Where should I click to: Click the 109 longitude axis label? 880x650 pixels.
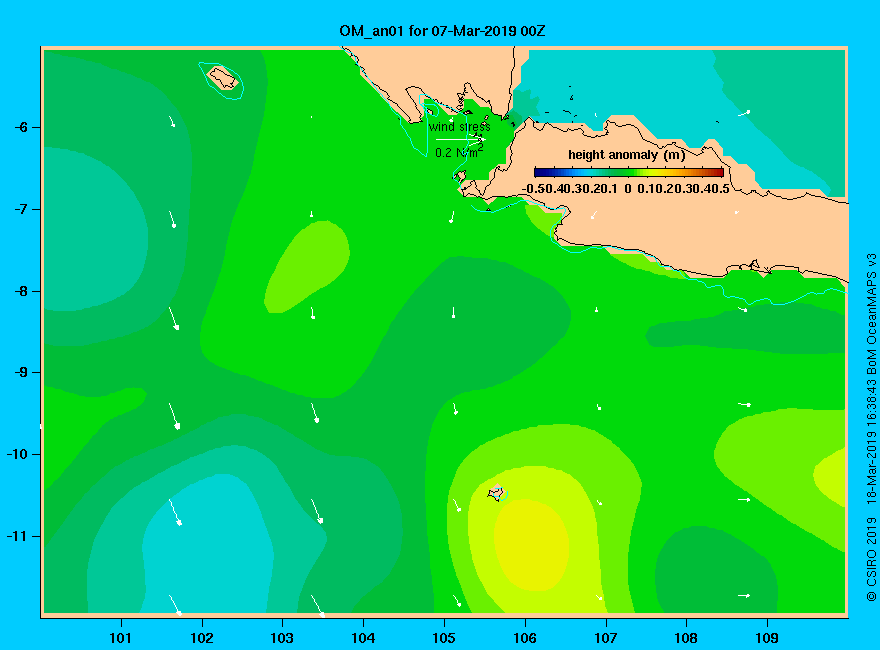click(x=767, y=638)
